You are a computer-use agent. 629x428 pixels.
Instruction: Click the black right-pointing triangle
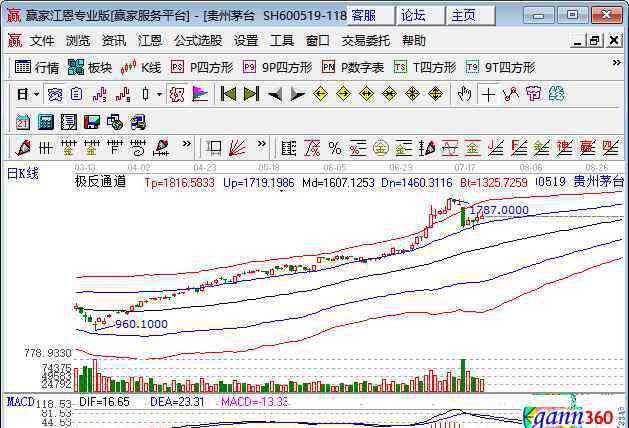[298, 95]
